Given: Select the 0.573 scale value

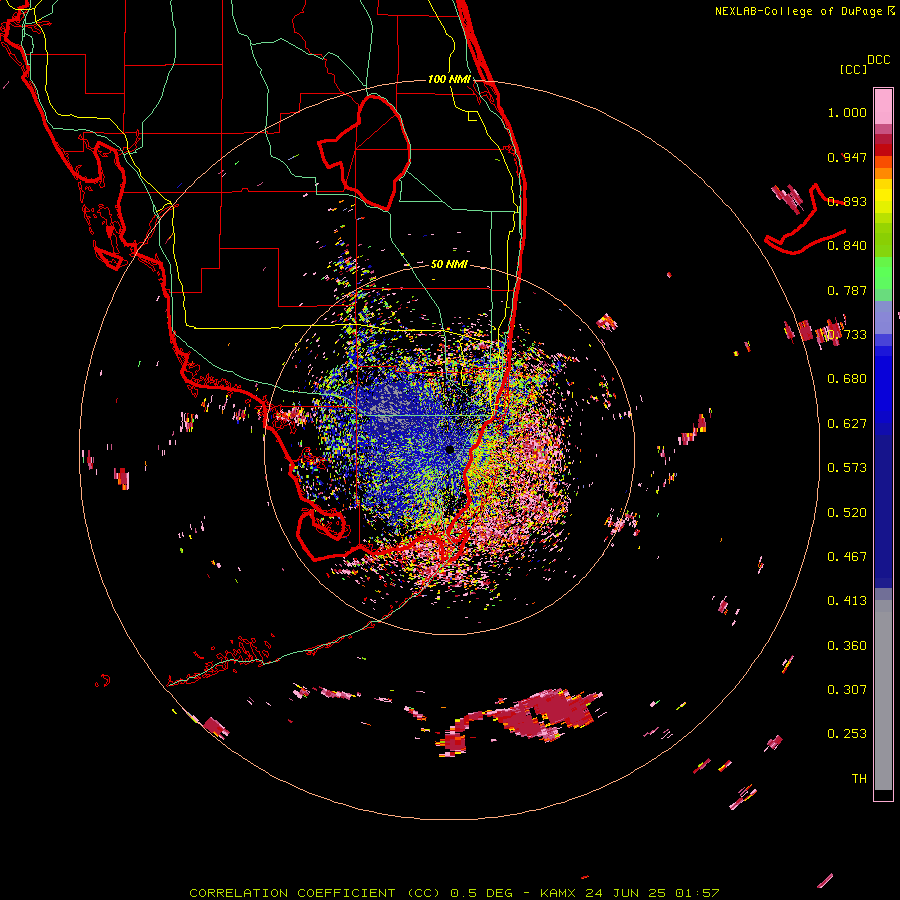Looking at the screenshot, I should (x=847, y=468).
